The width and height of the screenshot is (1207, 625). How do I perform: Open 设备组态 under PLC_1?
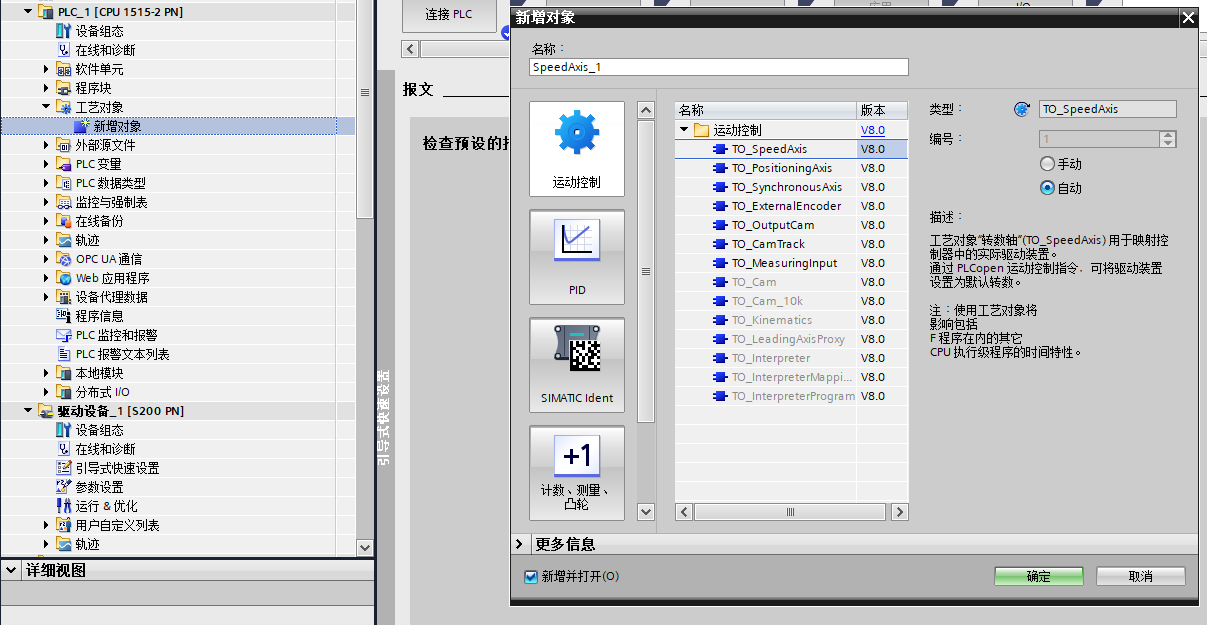(99, 31)
